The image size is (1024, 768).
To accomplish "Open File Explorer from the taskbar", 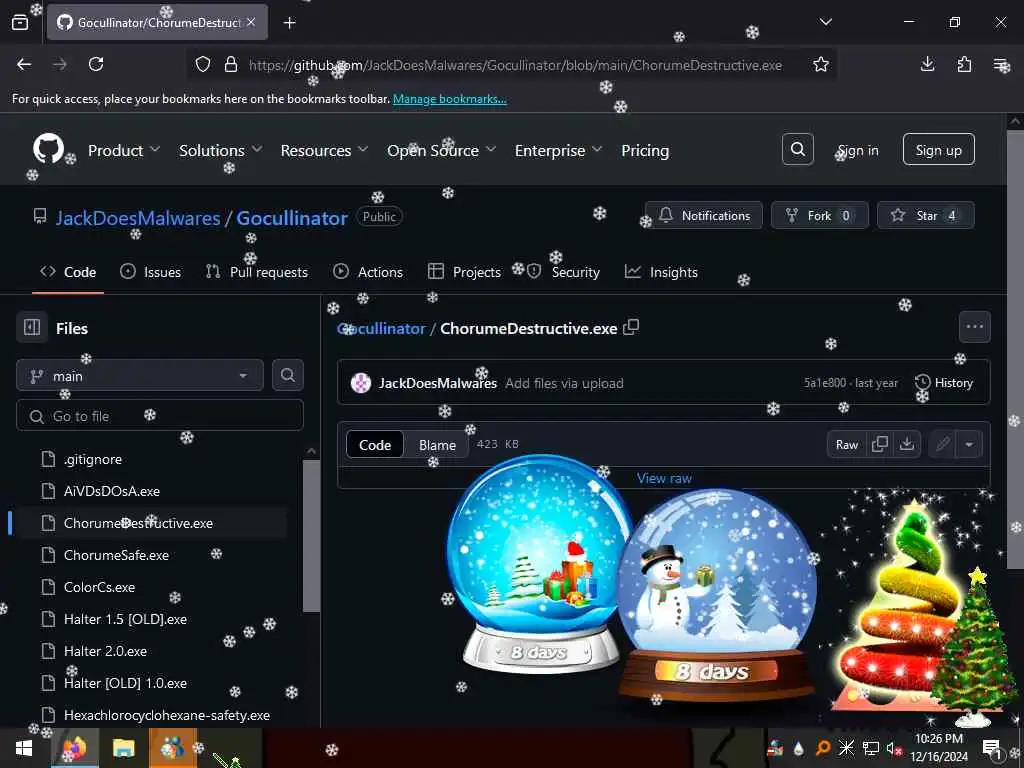I will click(123, 748).
